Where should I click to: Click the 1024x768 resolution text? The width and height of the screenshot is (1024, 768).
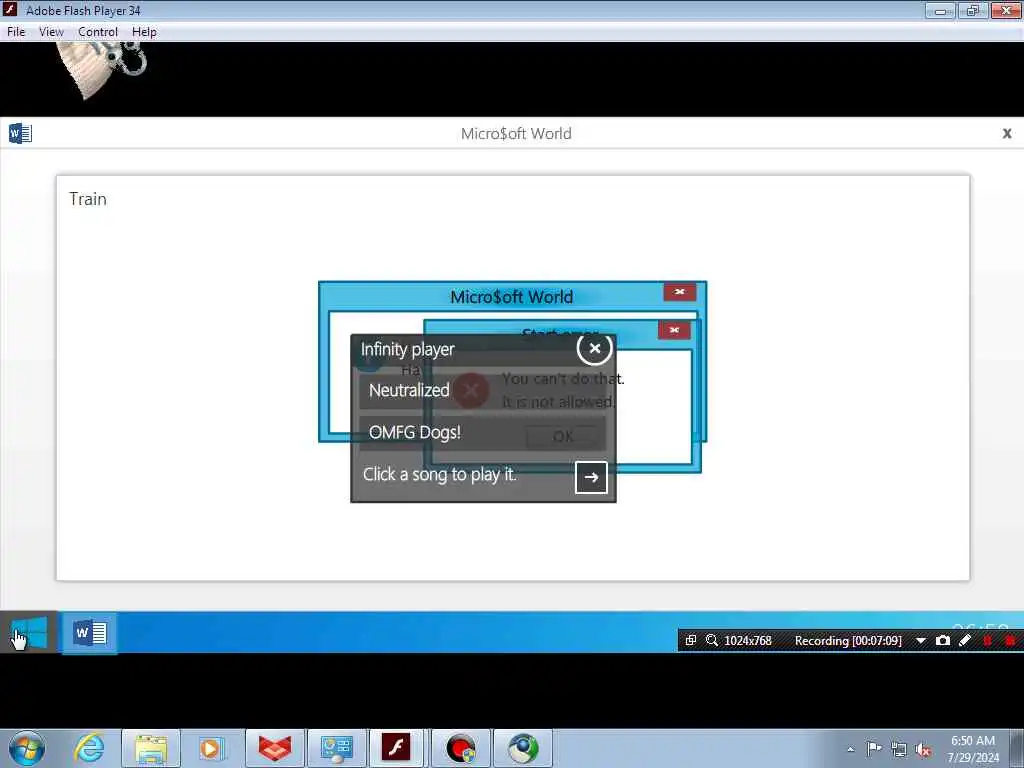tap(748, 641)
